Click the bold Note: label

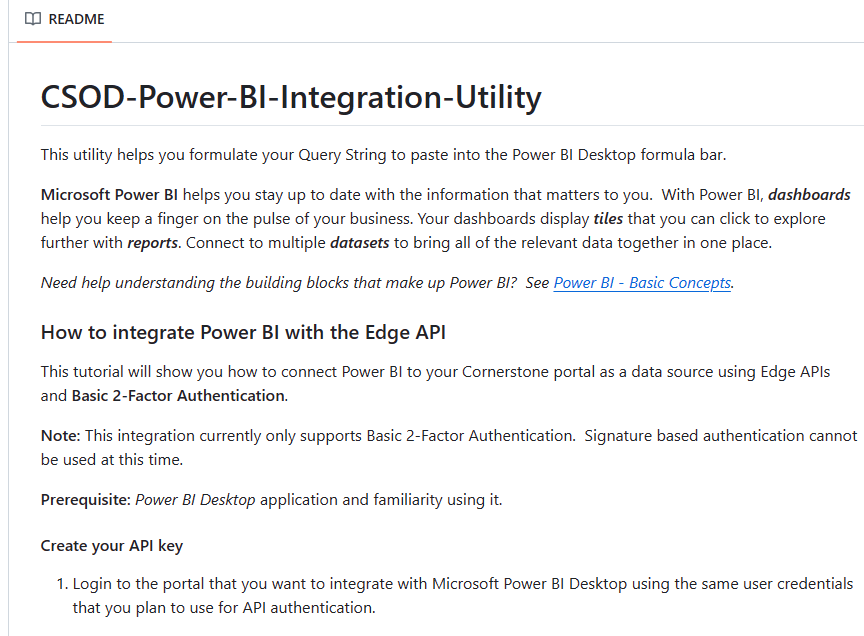[61, 436]
